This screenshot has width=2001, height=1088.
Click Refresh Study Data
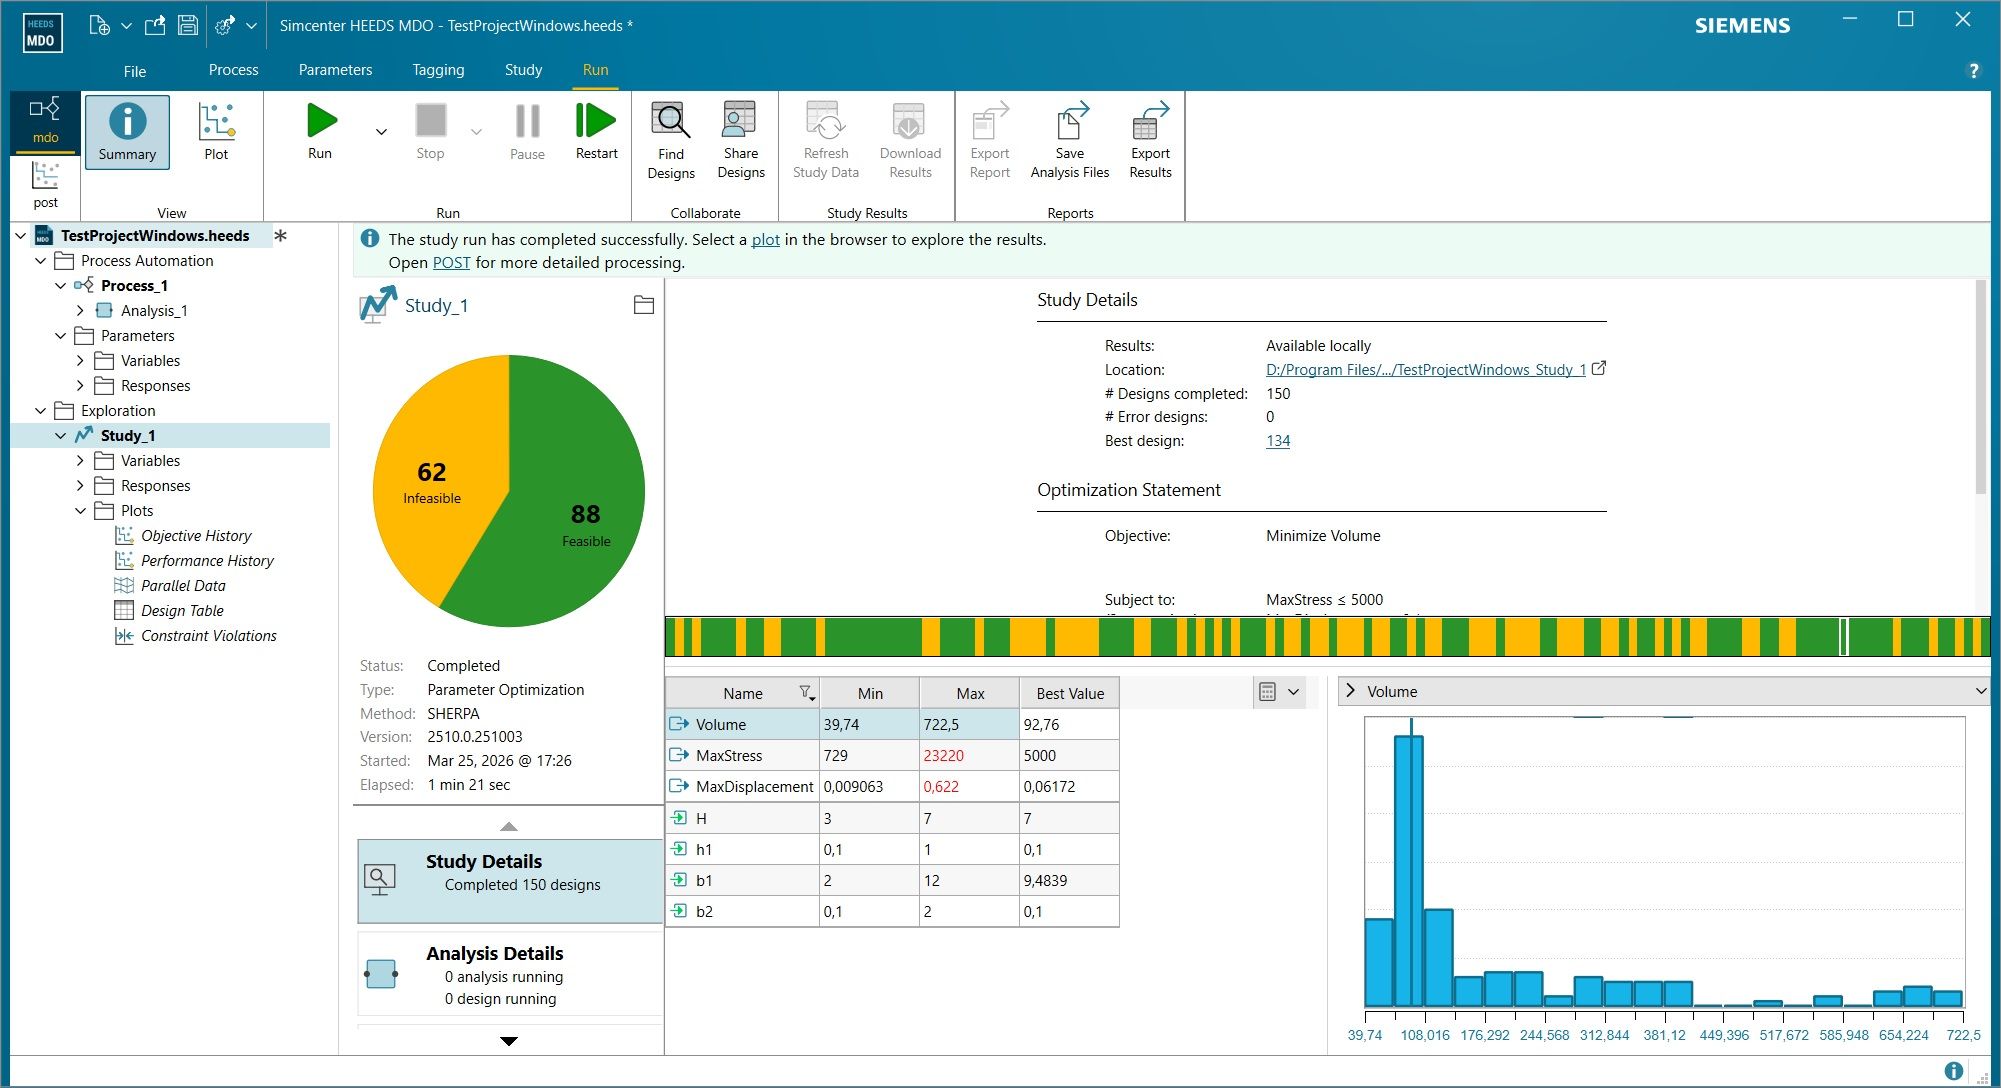(826, 140)
